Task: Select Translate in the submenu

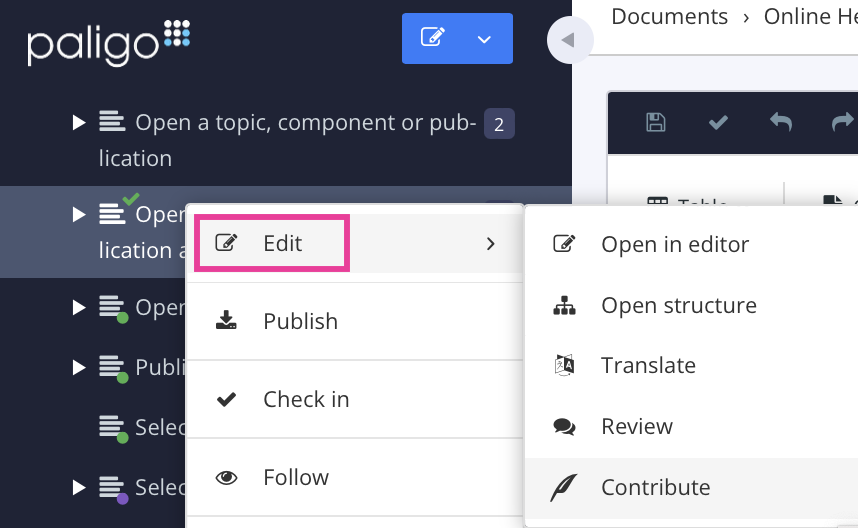Action: click(x=691, y=365)
